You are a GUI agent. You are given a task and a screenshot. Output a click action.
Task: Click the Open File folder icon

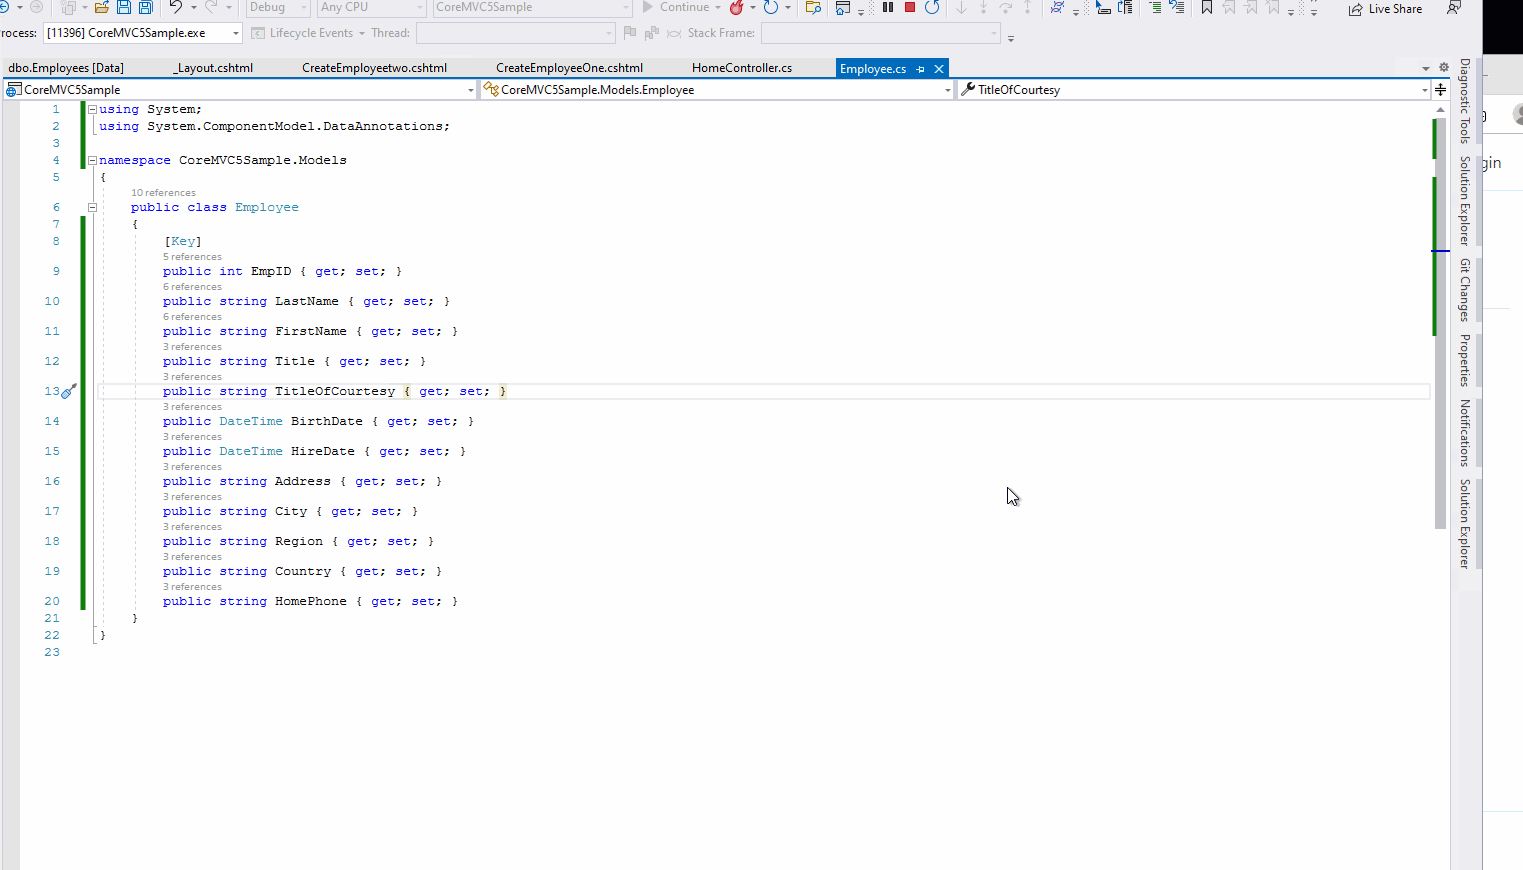pos(102,7)
